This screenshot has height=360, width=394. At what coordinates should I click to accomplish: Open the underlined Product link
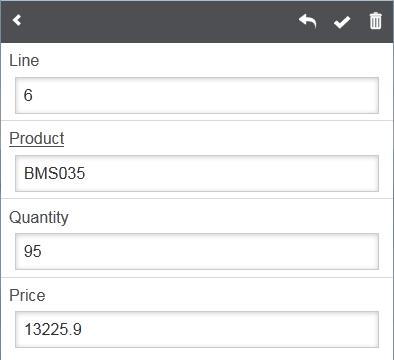[37, 138]
